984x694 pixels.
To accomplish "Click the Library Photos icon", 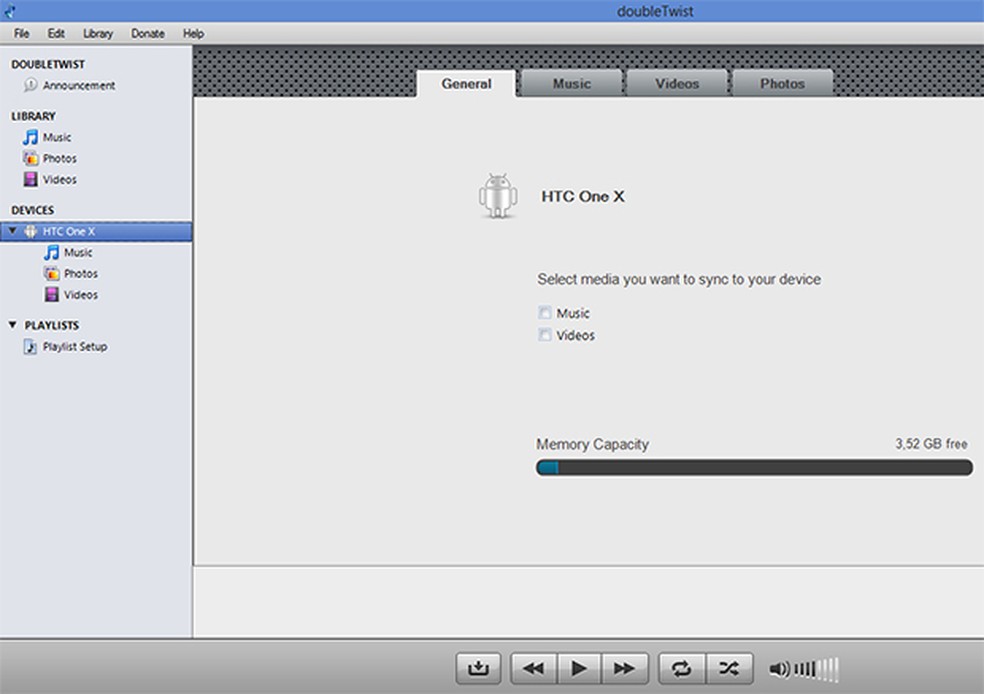I will (30, 158).
